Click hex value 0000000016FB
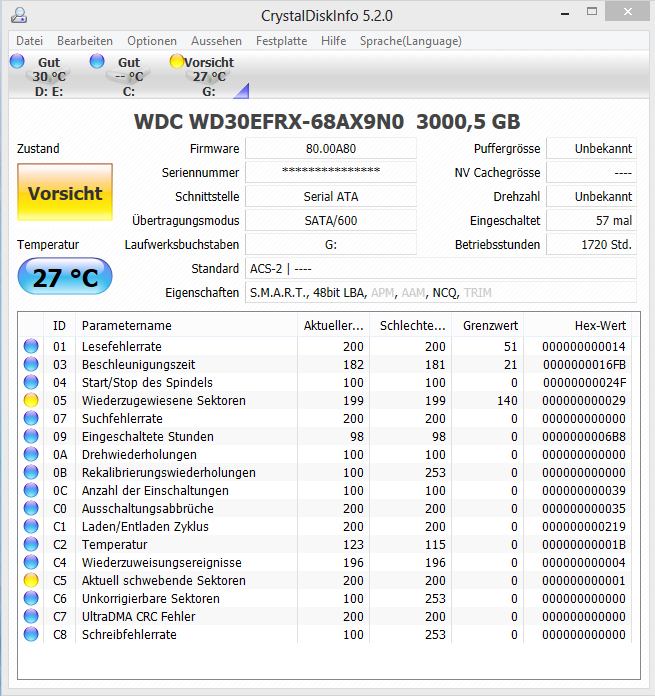This screenshot has height=696, width=655. tap(584, 364)
